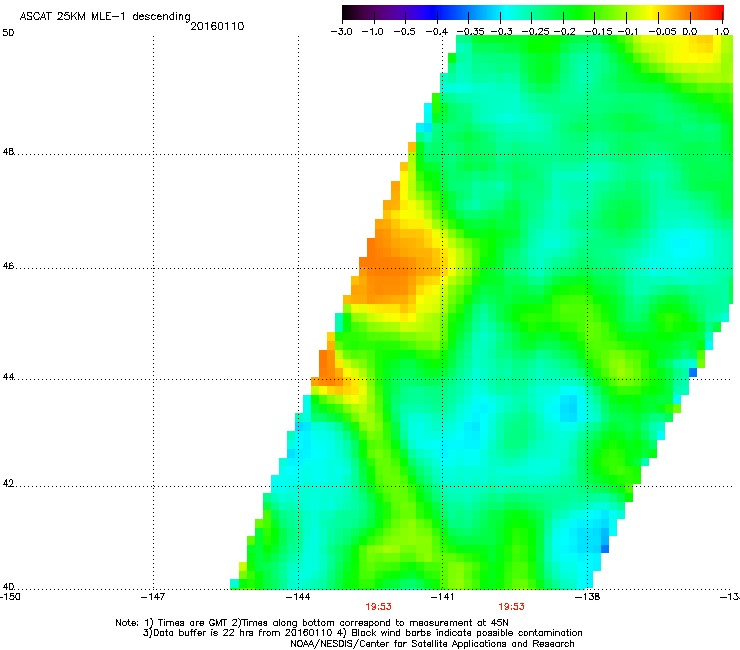Click the -3.0 color scale label
The image size is (740, 650).
(x=341, y=32)
